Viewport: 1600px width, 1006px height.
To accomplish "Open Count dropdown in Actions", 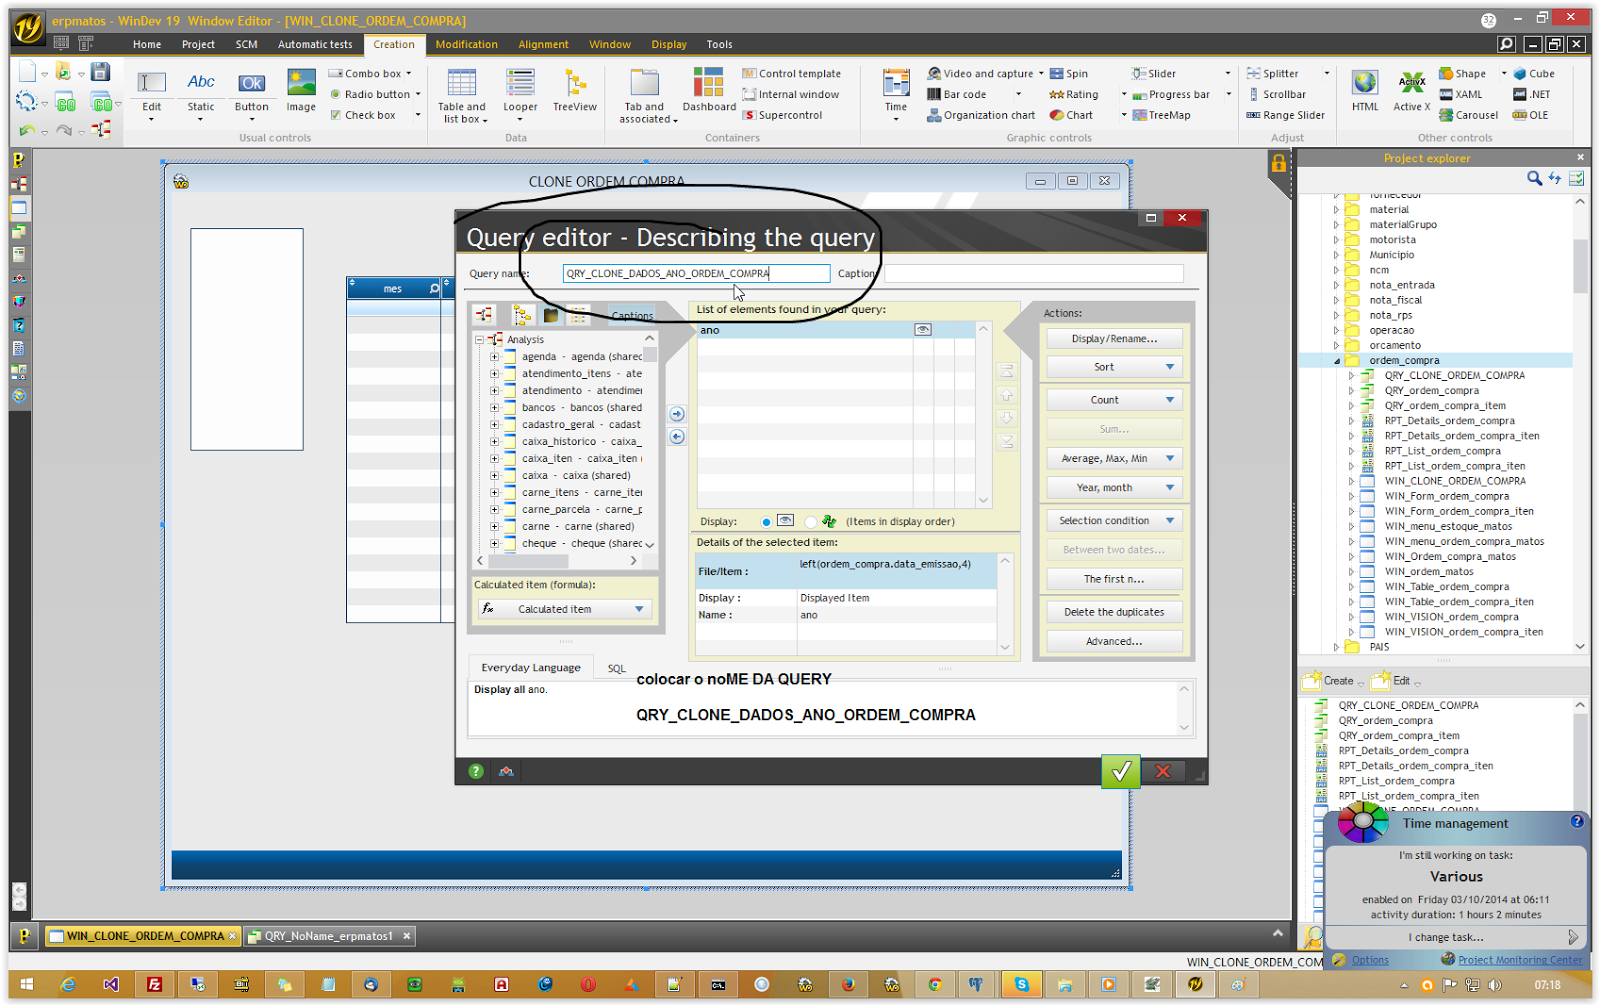I will [x=1170, y=400].
